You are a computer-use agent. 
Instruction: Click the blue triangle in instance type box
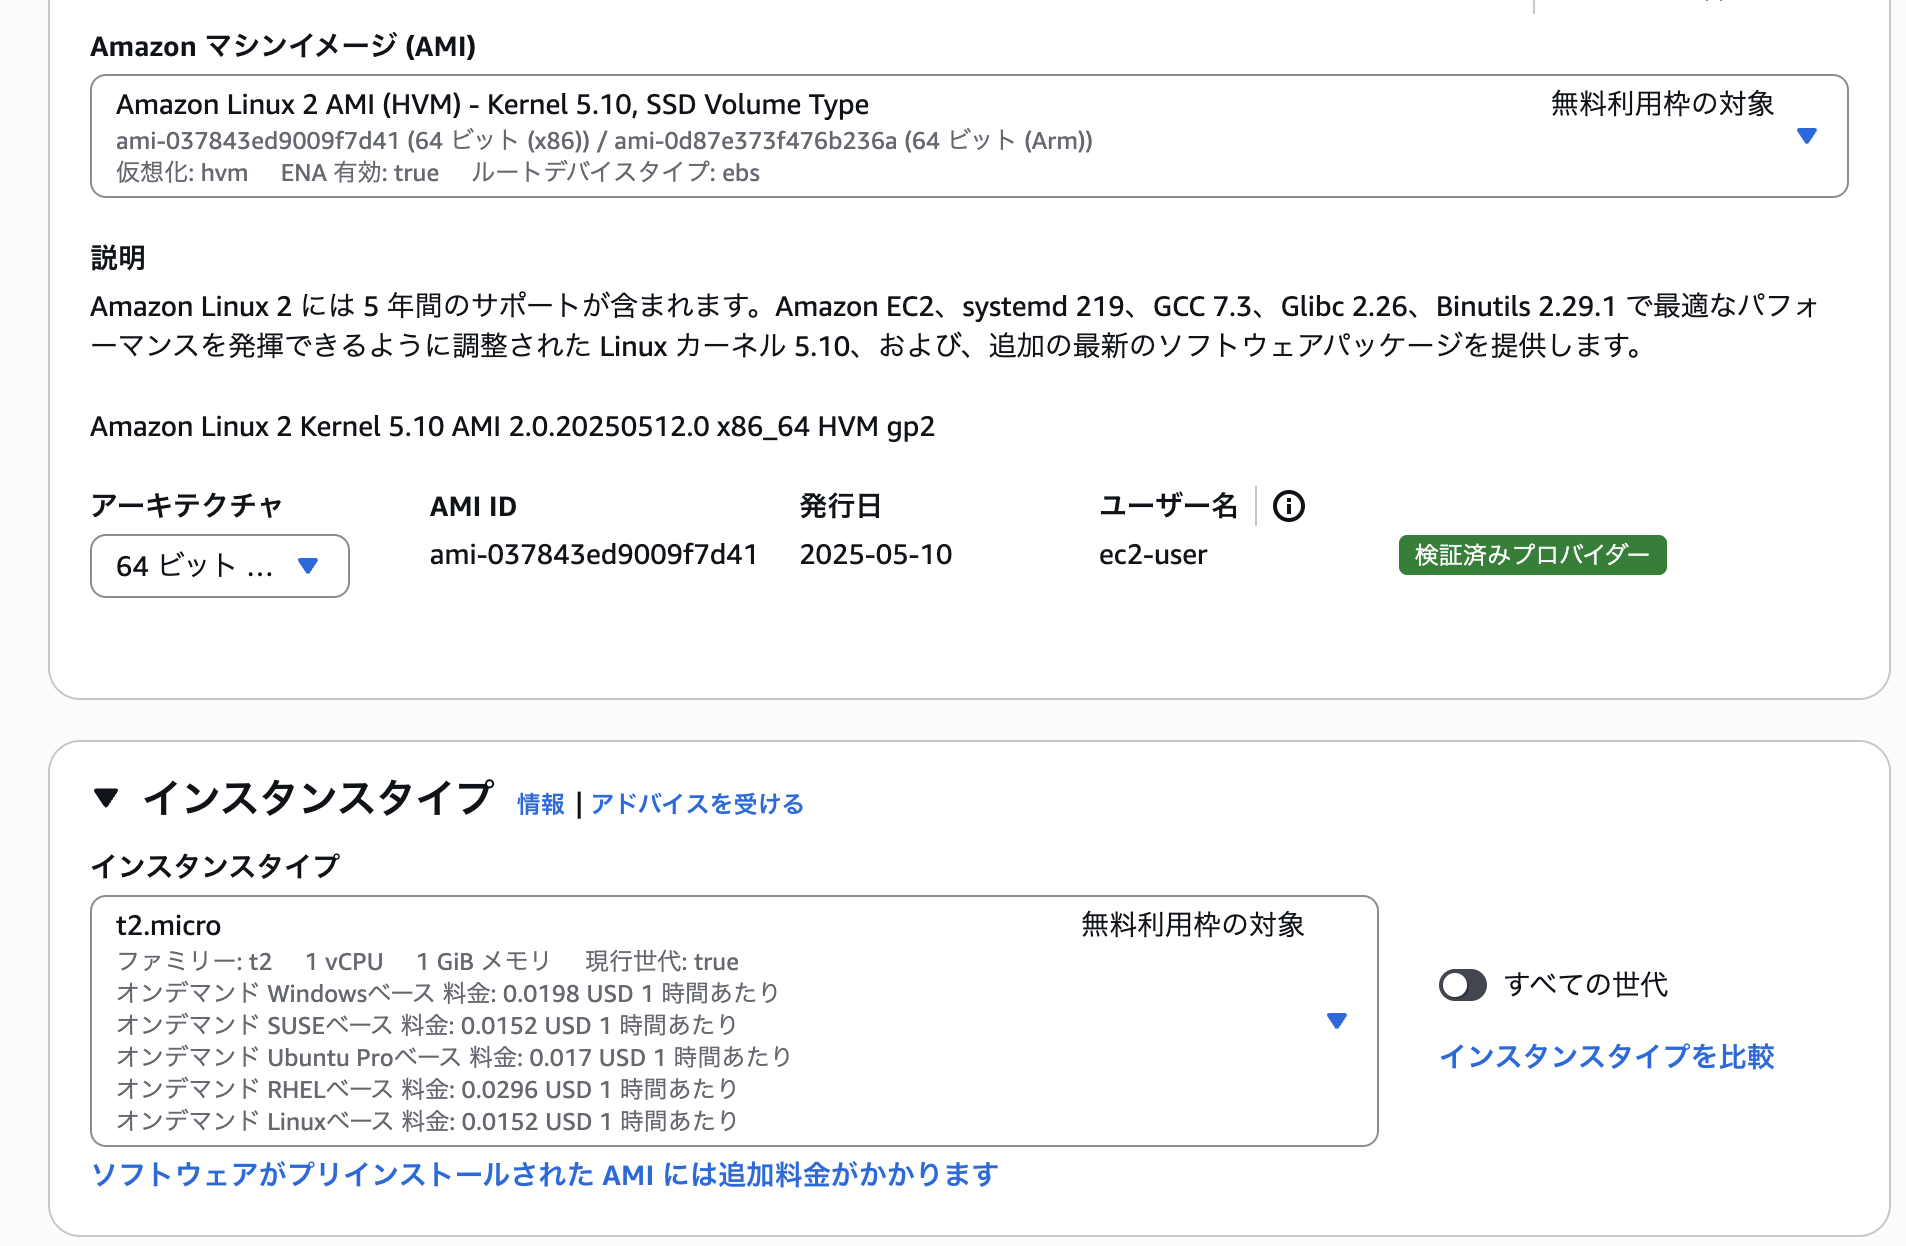(x=1337, y=1021)
